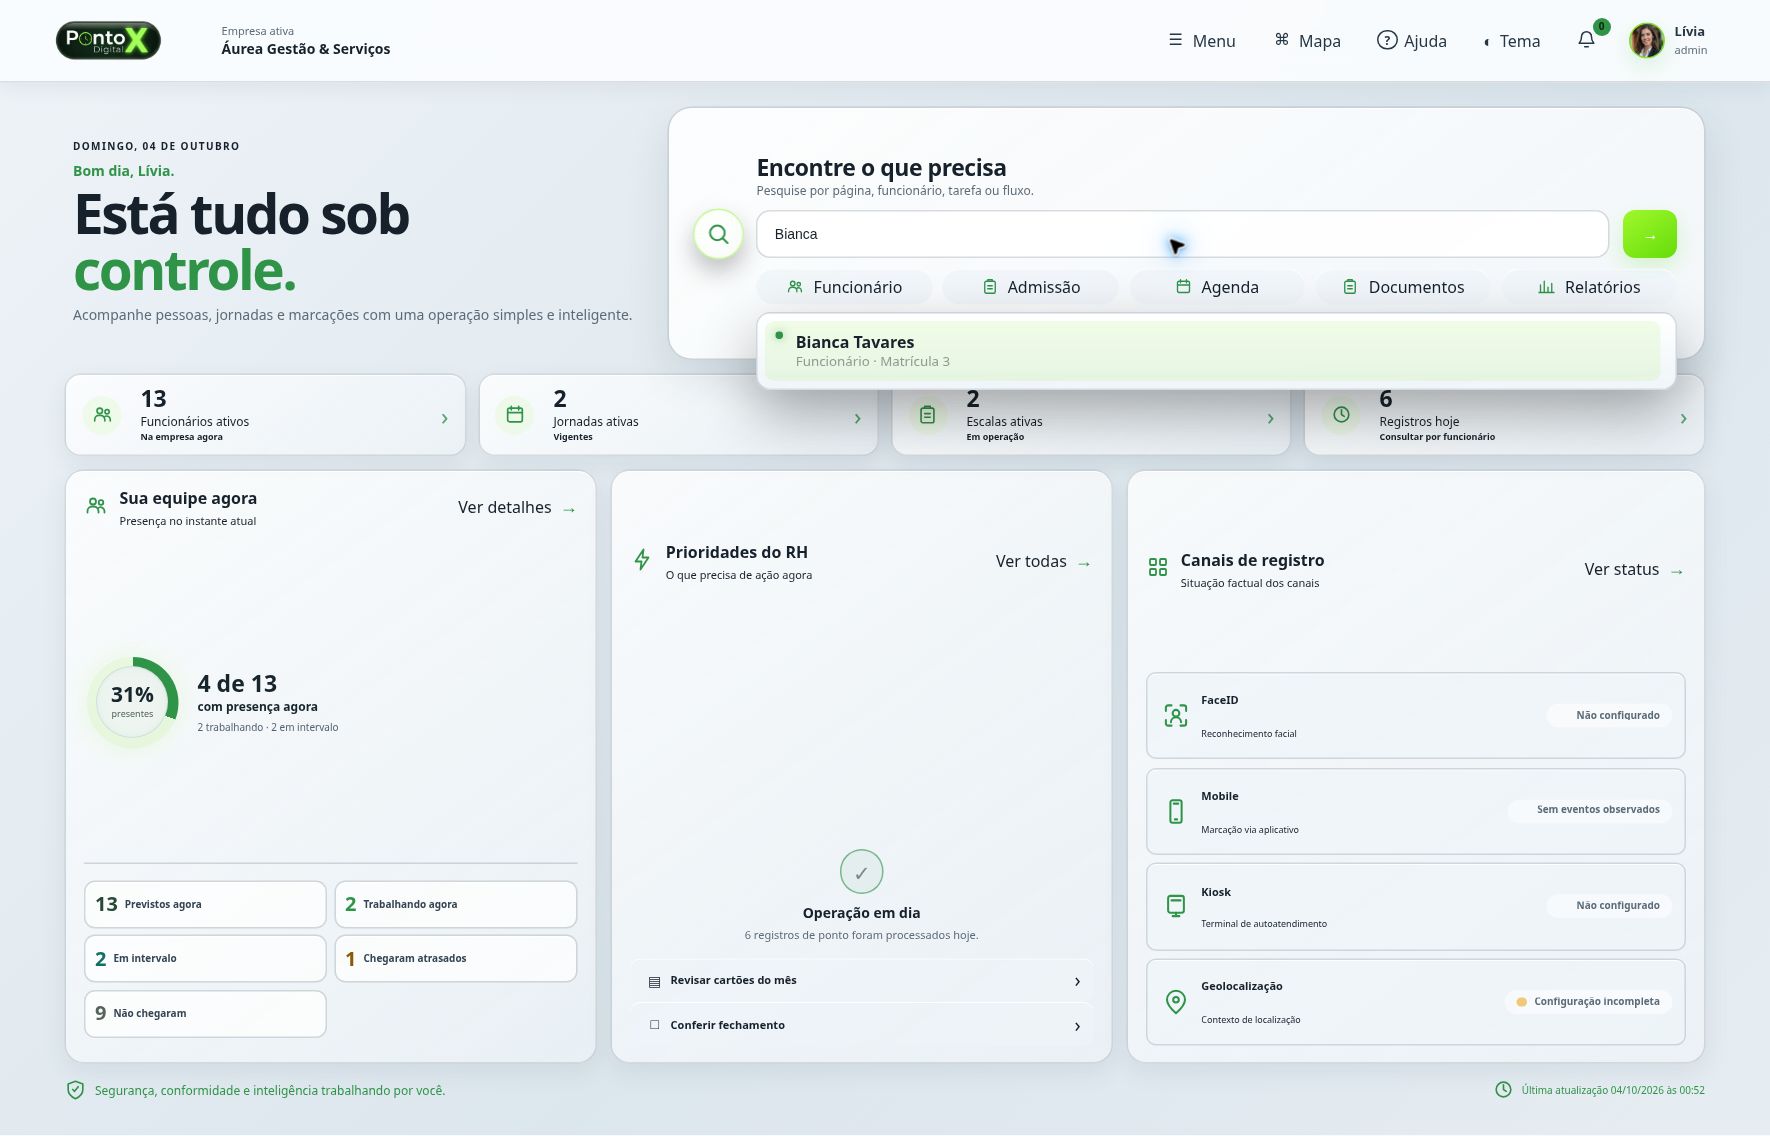Click the FaceID facial recognition icon
Image resolution: width=1770 pixels, height=1136 pixels.
tap(1176, 715)
